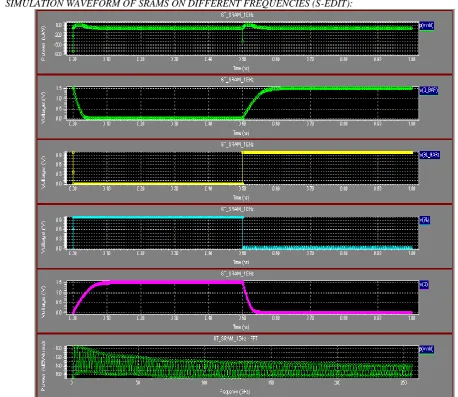Select the FFT chart legend label
This screenshot has width=458, height=397.
click(426, 349)
